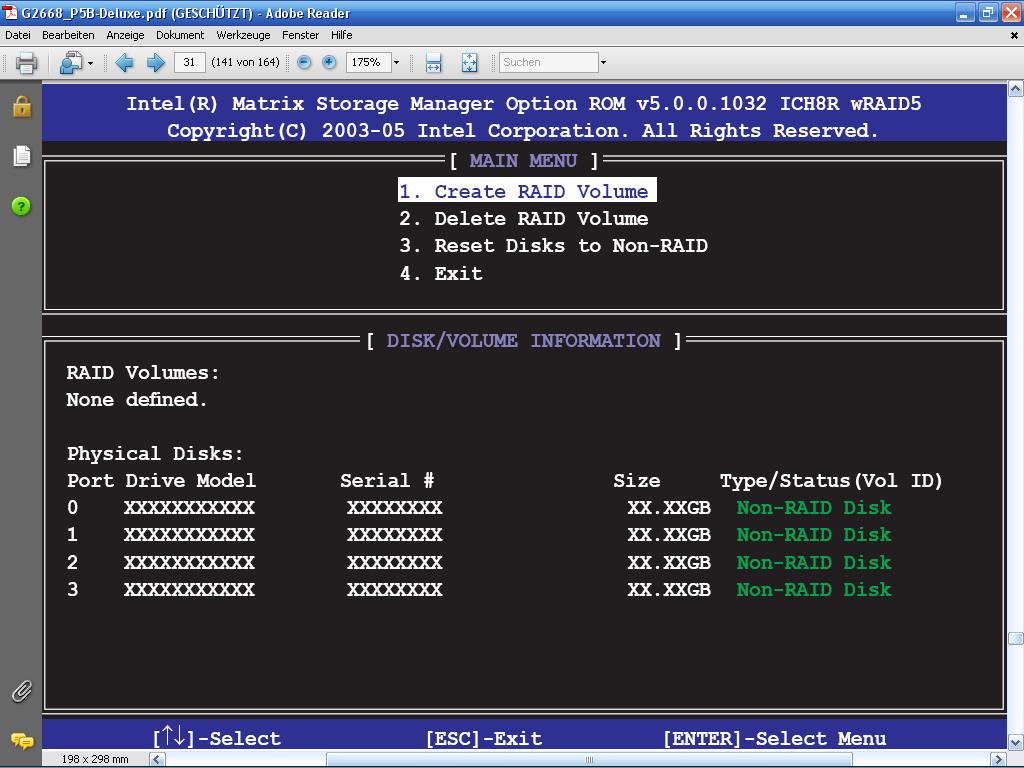Open the Bearbeiten menu
The image size is (1024, 768).
68,35
